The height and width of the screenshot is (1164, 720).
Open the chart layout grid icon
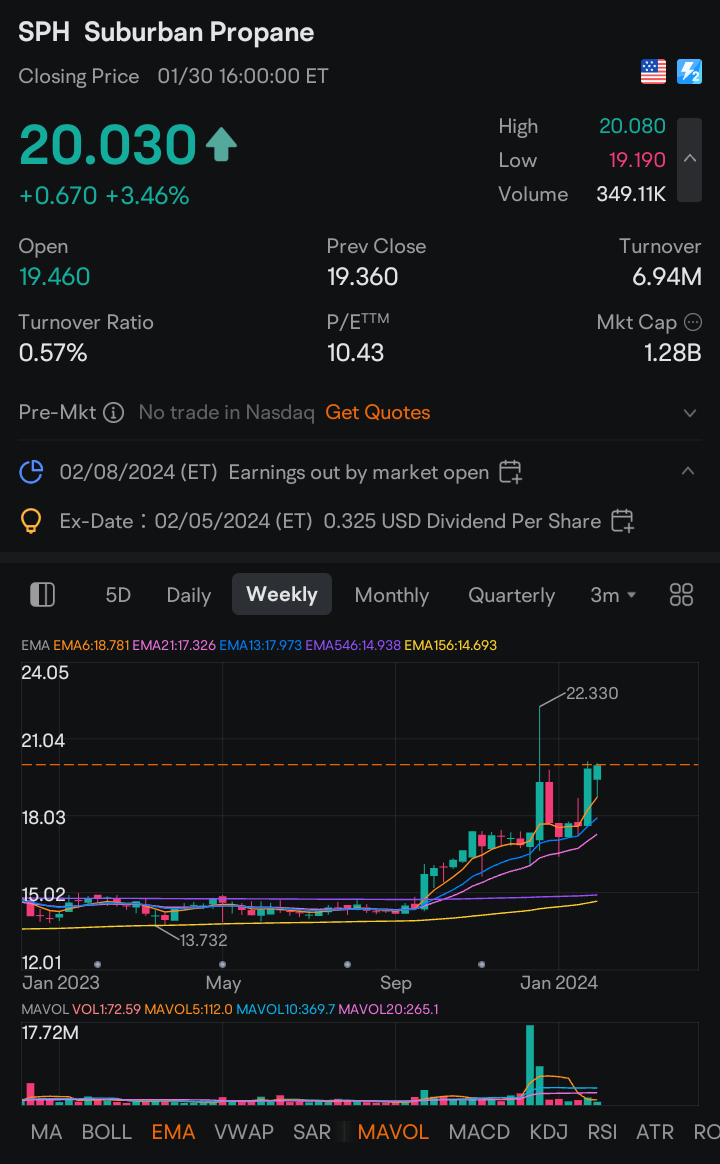point(681,595)
